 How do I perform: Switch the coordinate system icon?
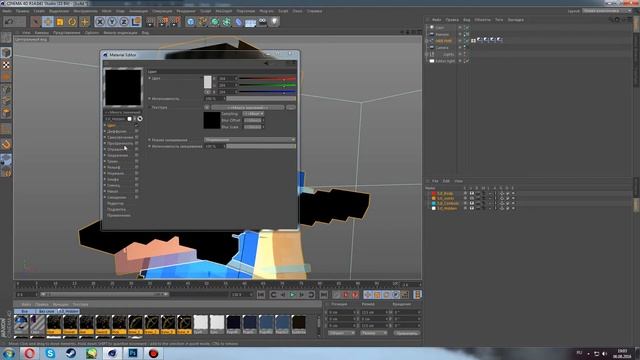tap(136, 21)
